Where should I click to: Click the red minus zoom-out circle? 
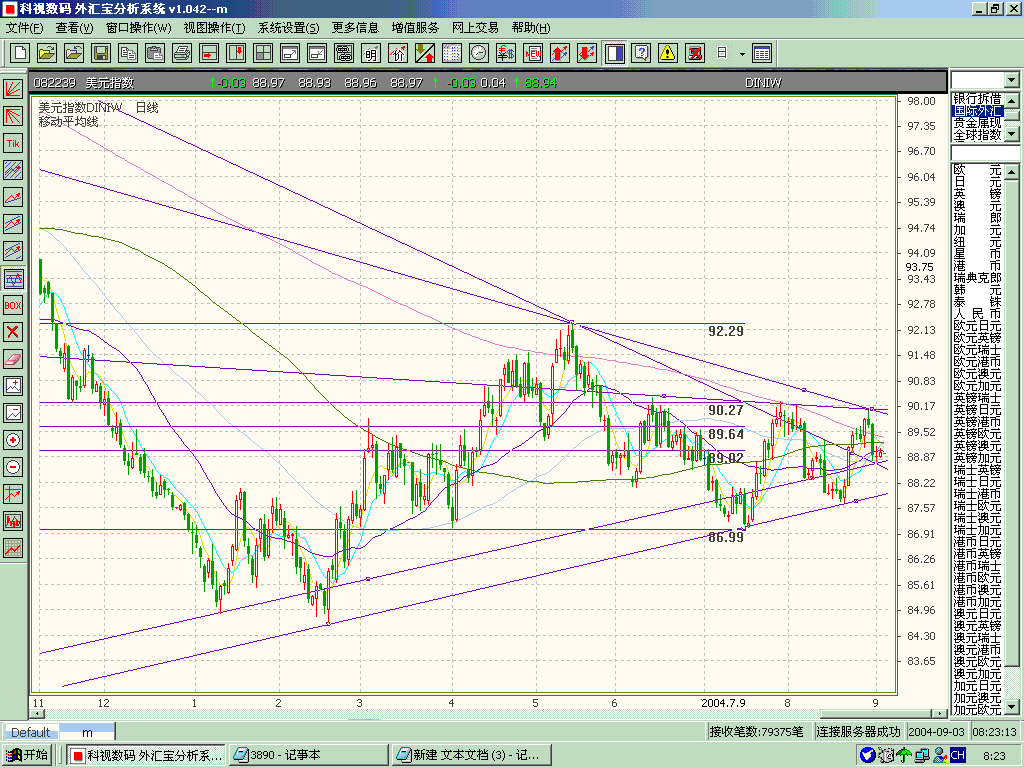tap(13, 467)
